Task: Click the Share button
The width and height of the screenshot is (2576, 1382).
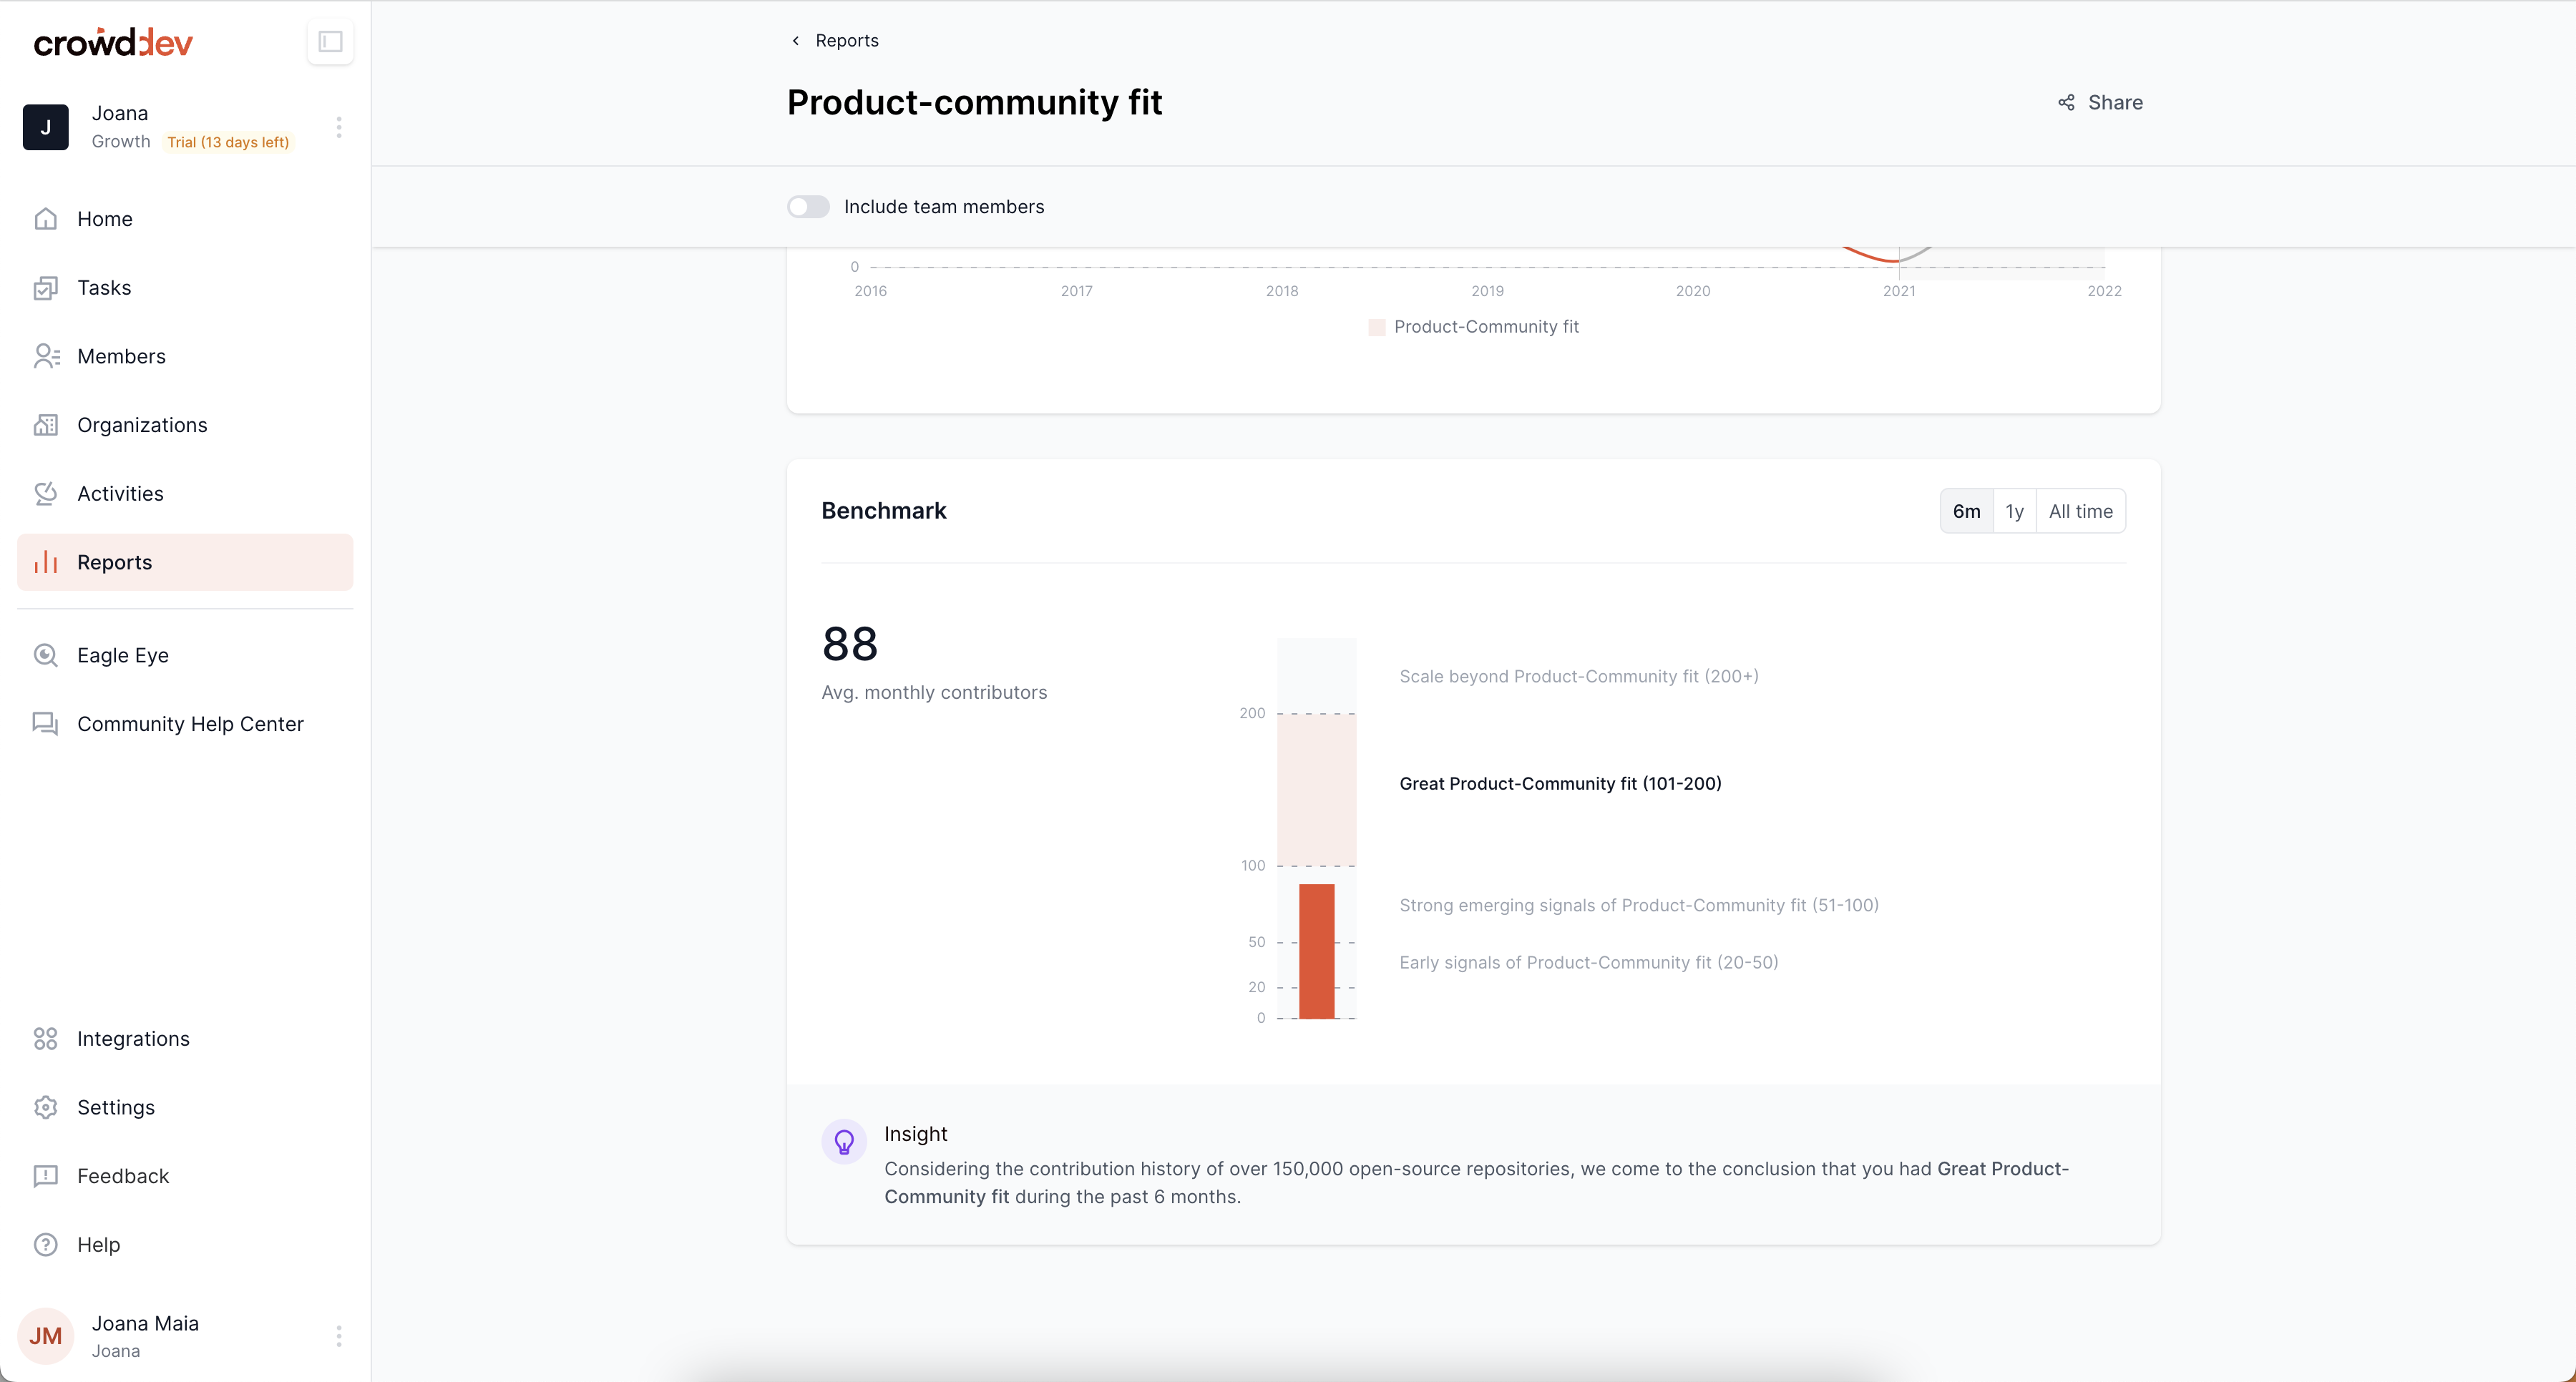Action: (2100, 102)
